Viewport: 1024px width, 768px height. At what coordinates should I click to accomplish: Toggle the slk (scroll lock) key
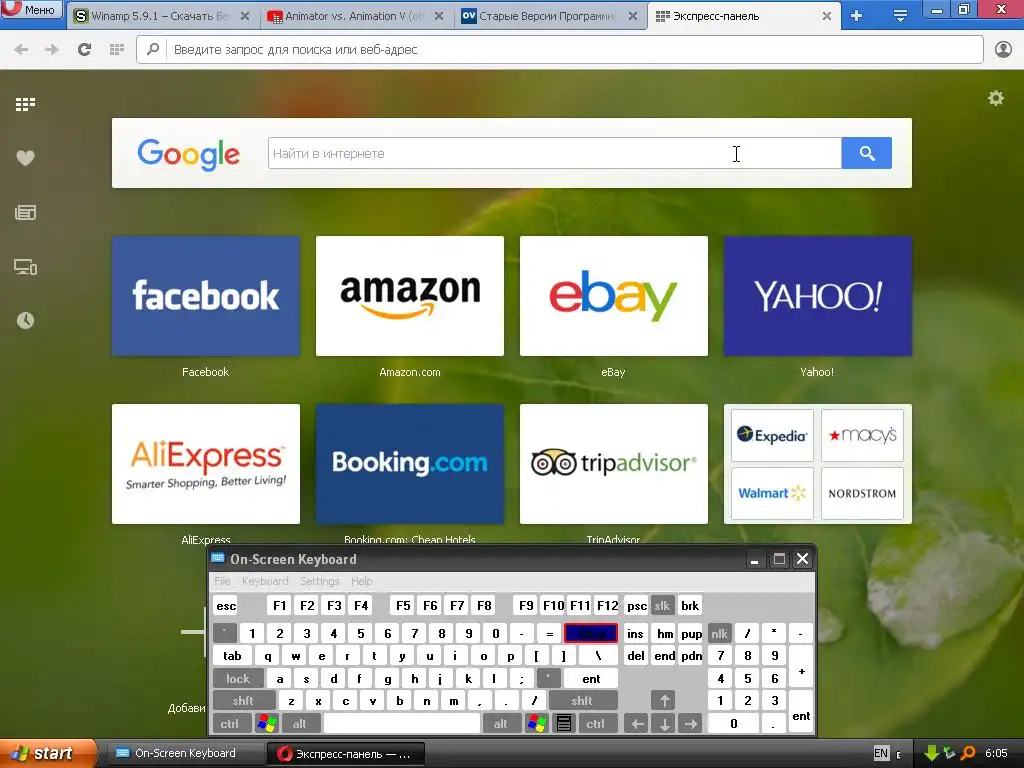tap(662, 606)
